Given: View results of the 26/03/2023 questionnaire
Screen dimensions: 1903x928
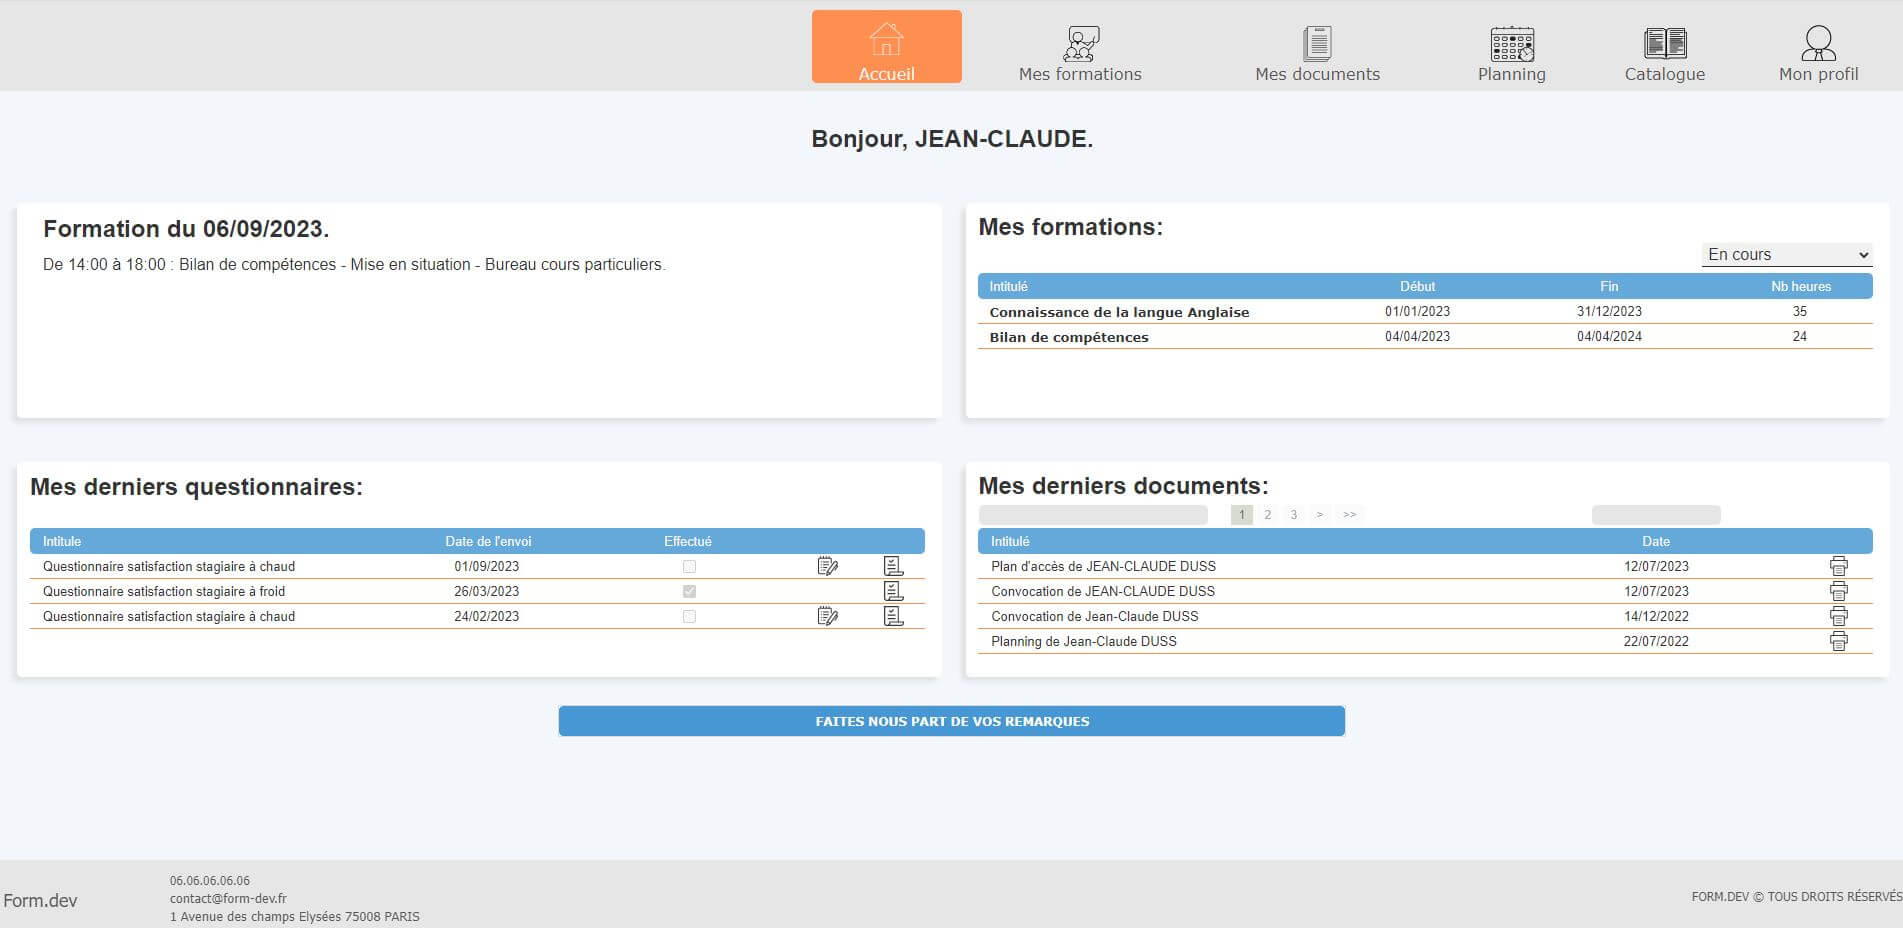Looking at the screenshot, I should tap(894, 590).
